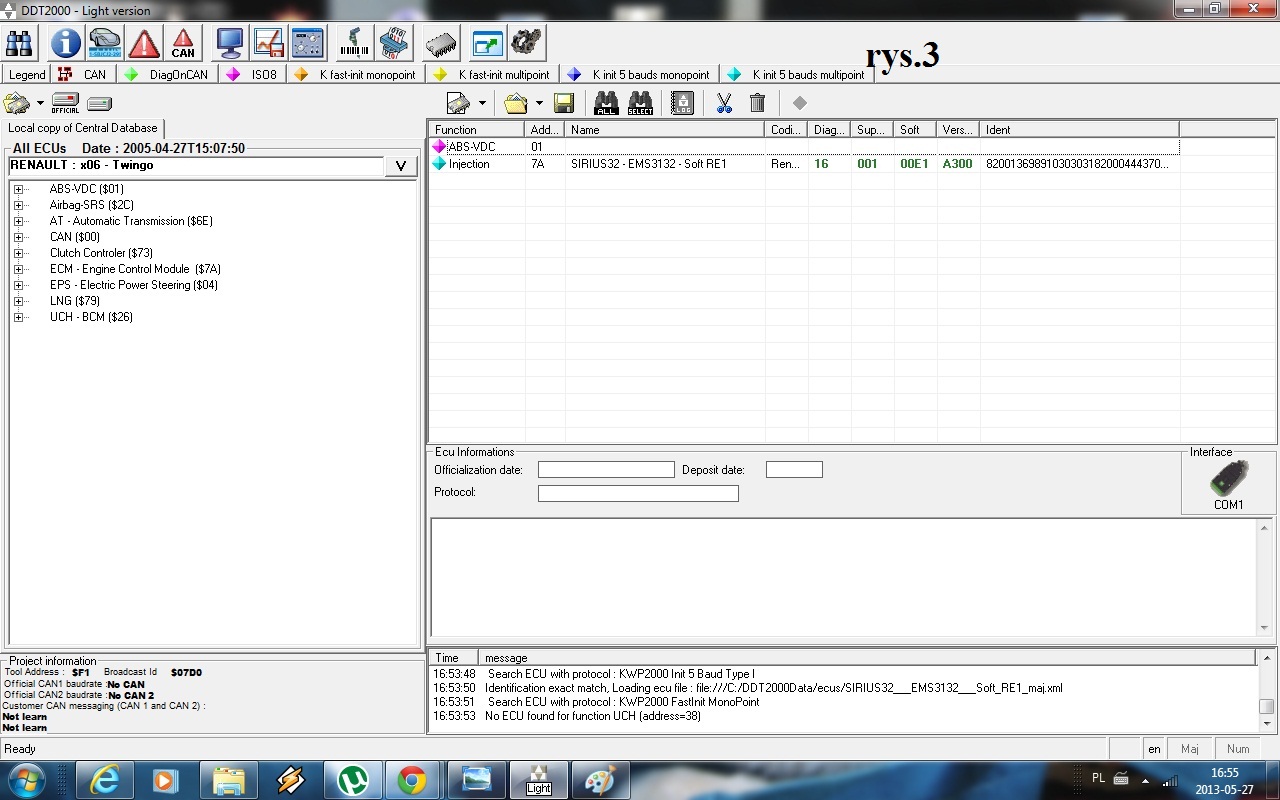The height and width of the screenshot is (800, 1280).
Task: Expand the ABS-VDC ($01) tree node
Action: (x=18, y=189)
